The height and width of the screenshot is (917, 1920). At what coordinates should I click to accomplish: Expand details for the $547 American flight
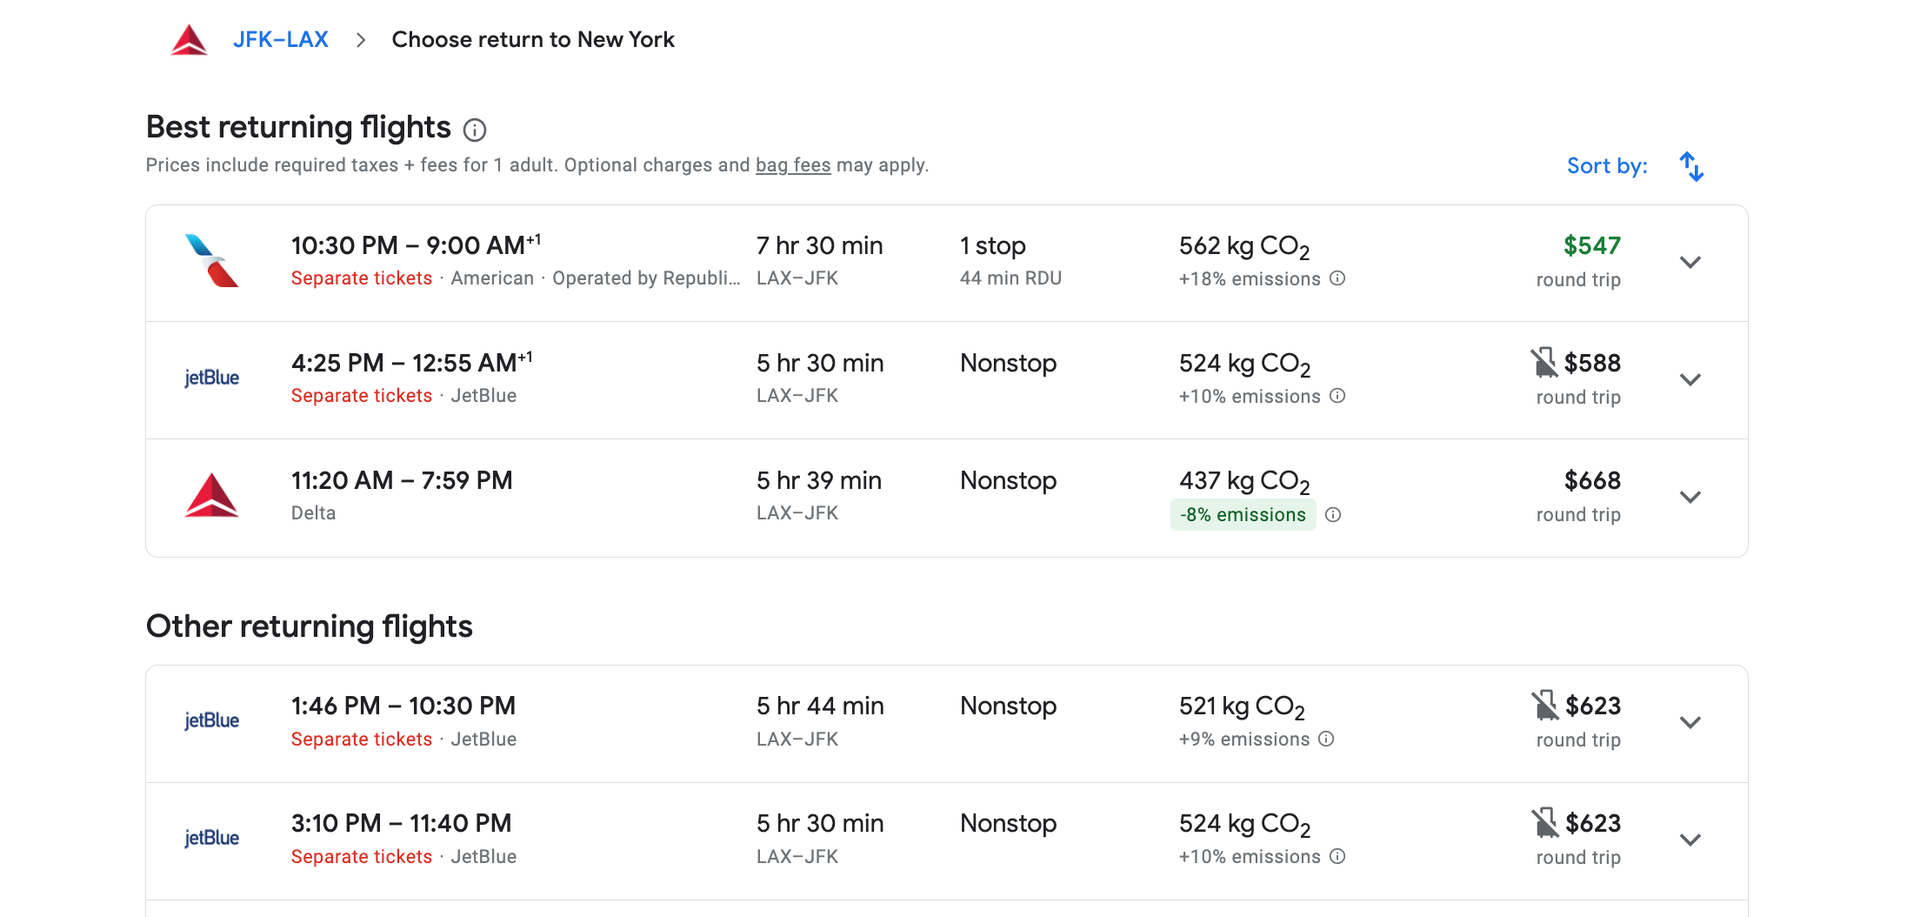click(x=1691, y=262)
